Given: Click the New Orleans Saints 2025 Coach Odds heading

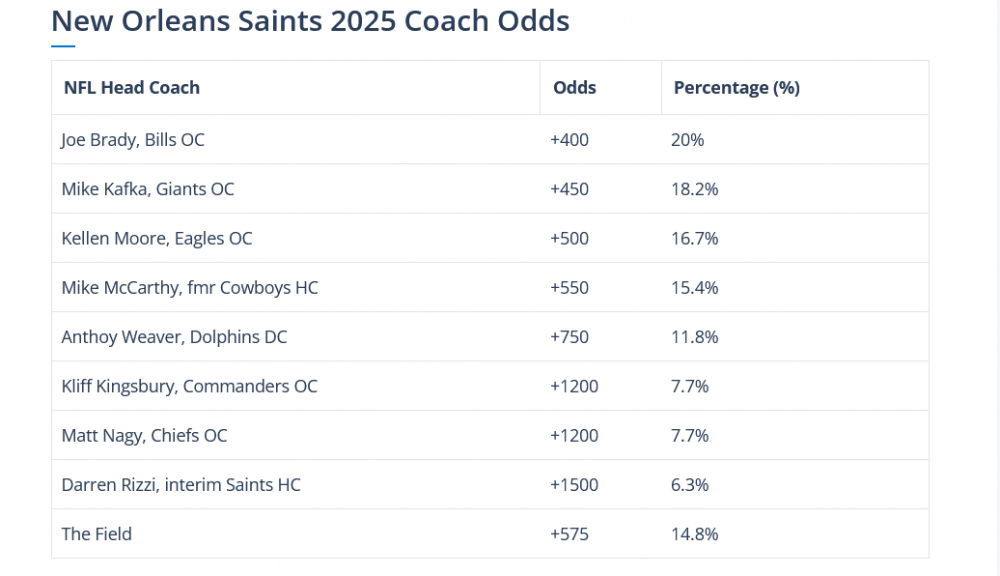Looking at the screenshot, I should click(x=310, y=21).
